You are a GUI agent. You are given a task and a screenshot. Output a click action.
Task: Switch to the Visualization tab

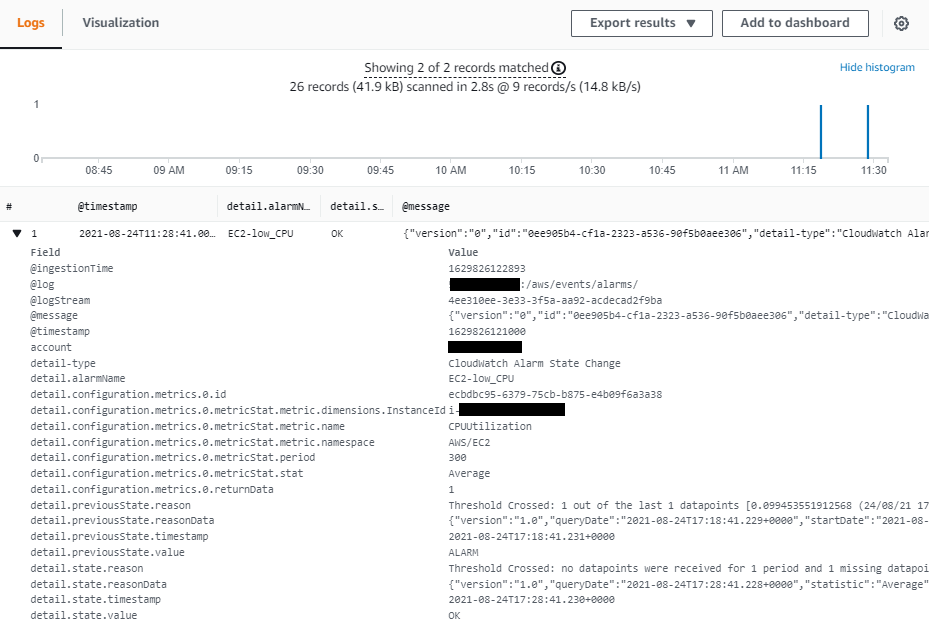click(x=119, y=22)
